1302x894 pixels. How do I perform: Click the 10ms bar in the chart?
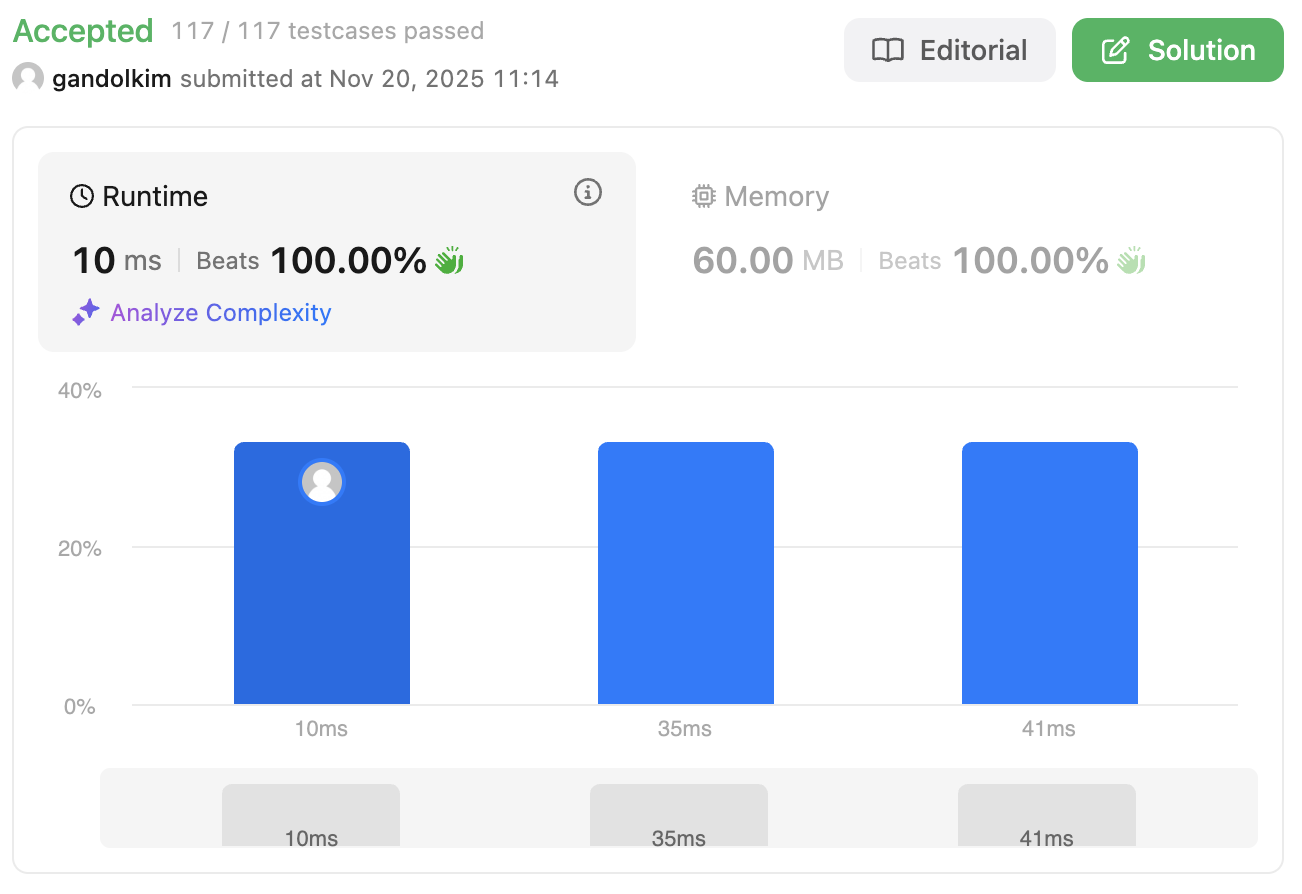click(x=322, y=573)
